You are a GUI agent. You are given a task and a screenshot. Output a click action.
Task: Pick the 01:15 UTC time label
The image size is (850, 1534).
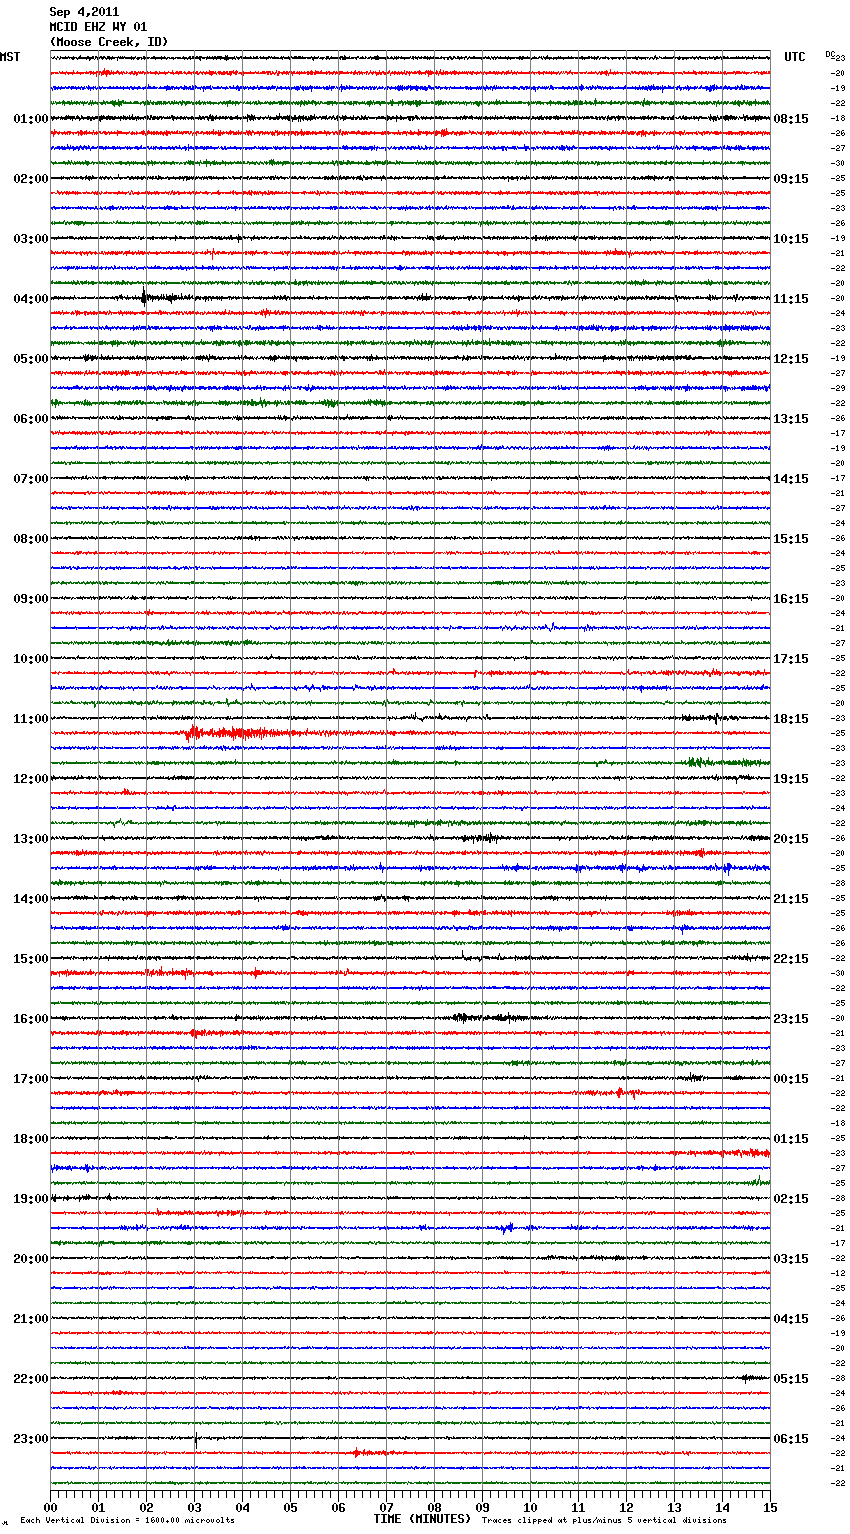791,1139
